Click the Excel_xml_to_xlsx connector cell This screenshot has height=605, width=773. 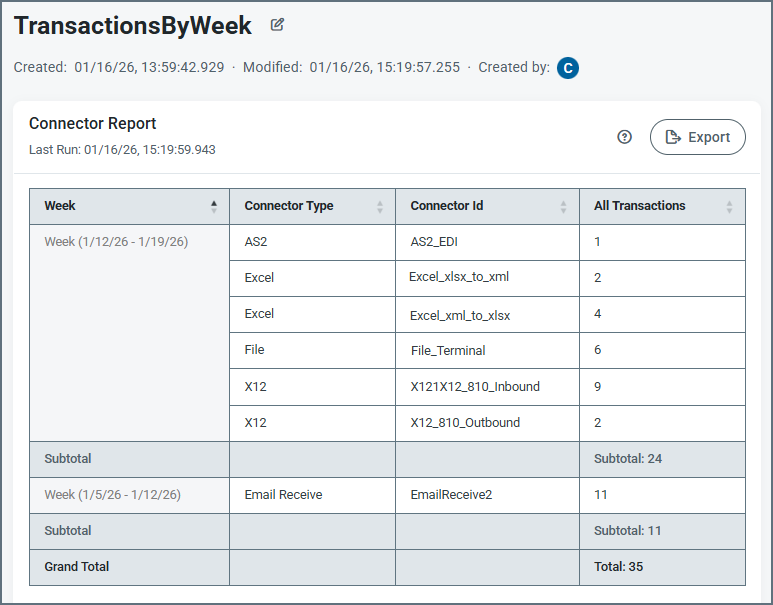tap(460, 314)
